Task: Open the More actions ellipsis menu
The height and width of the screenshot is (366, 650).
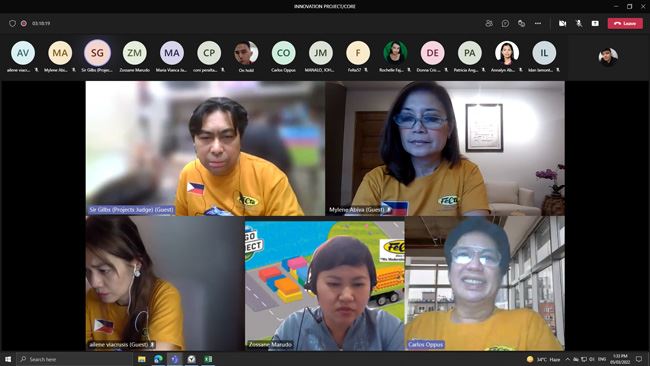Action: pos(538,23)
